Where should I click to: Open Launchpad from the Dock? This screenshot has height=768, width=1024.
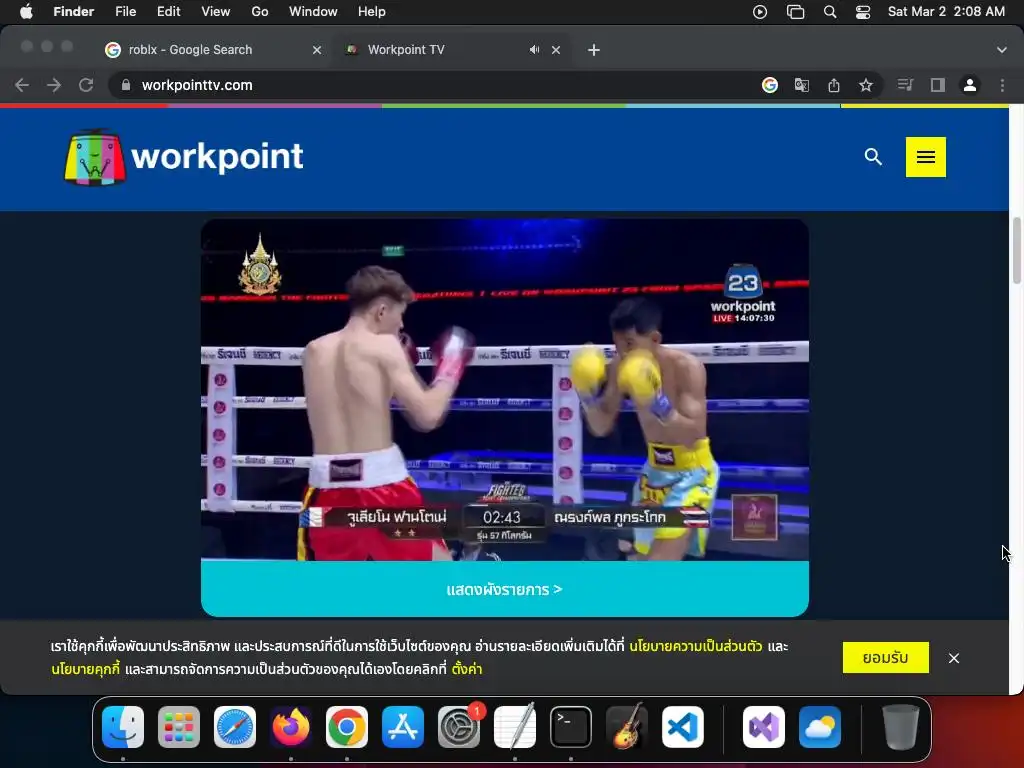pos(179,727)
